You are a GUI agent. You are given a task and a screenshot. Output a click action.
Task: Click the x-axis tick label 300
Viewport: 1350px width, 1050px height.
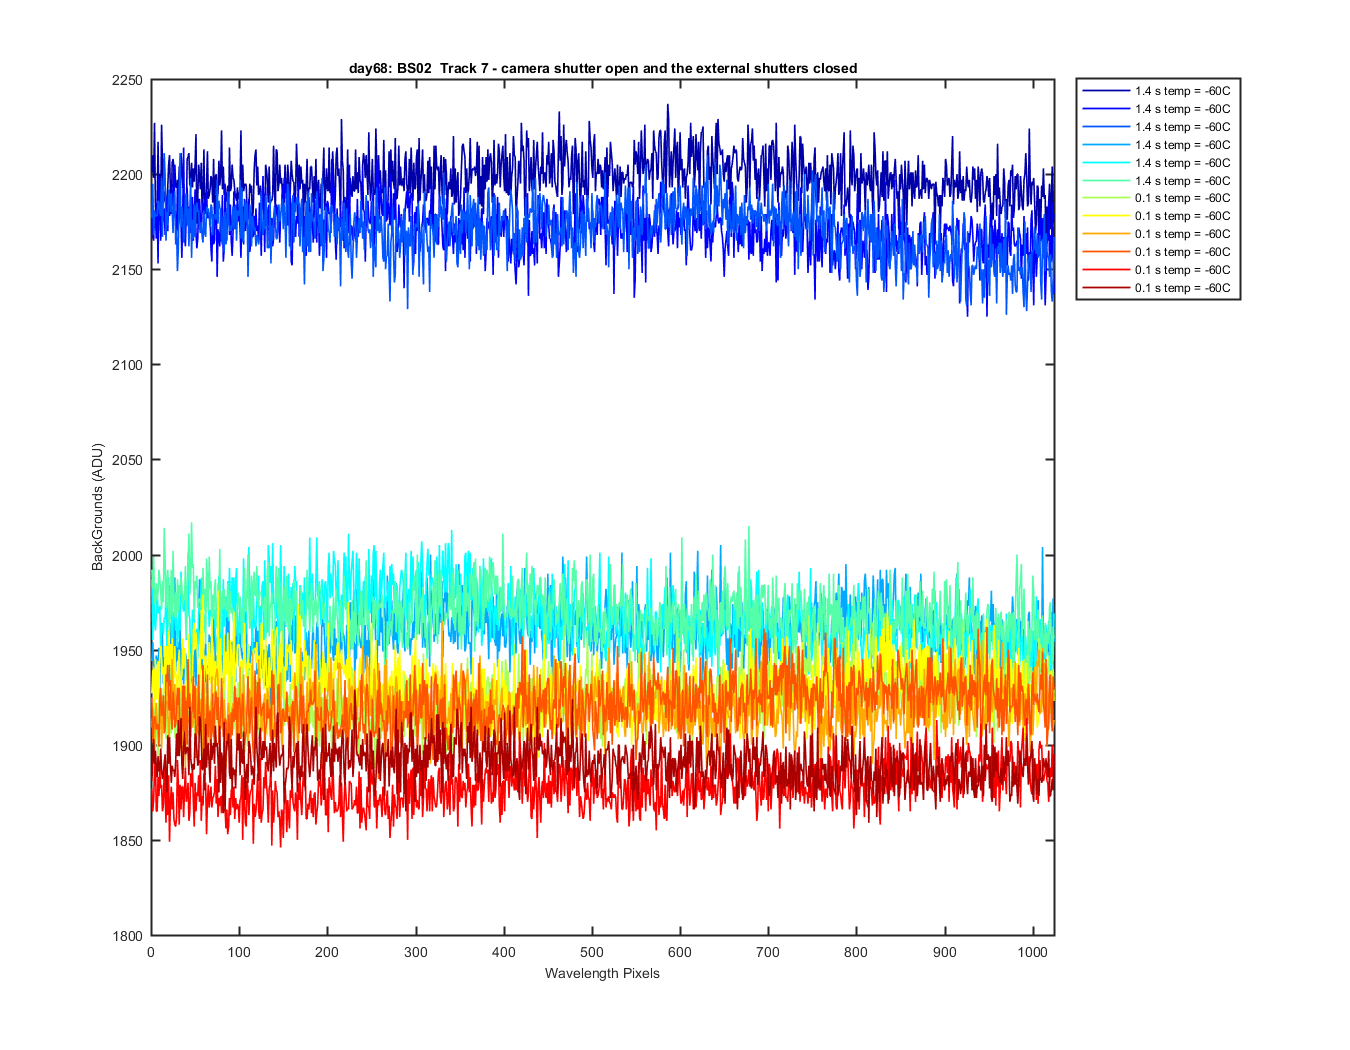tap(415, 952)
